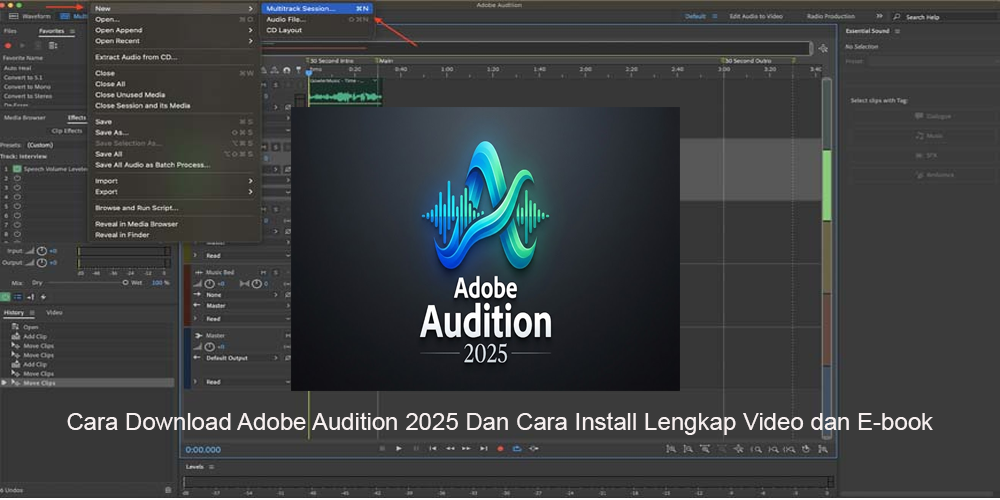Adjust the Mix Dry/Wet slider handle
The height and width of the screenshot is (500, 1000).
click(126, 283)
